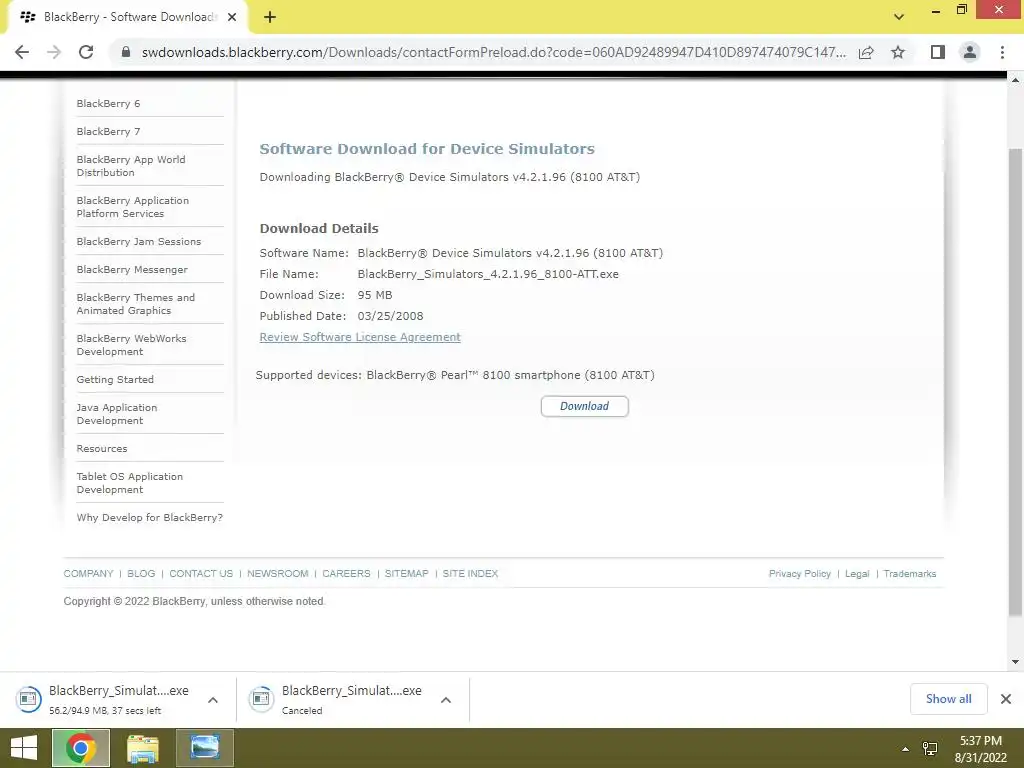The width and height of the screenshot is (1024, 768).
Task: Open the COMPANY footer link
Action: click(88, 573)
